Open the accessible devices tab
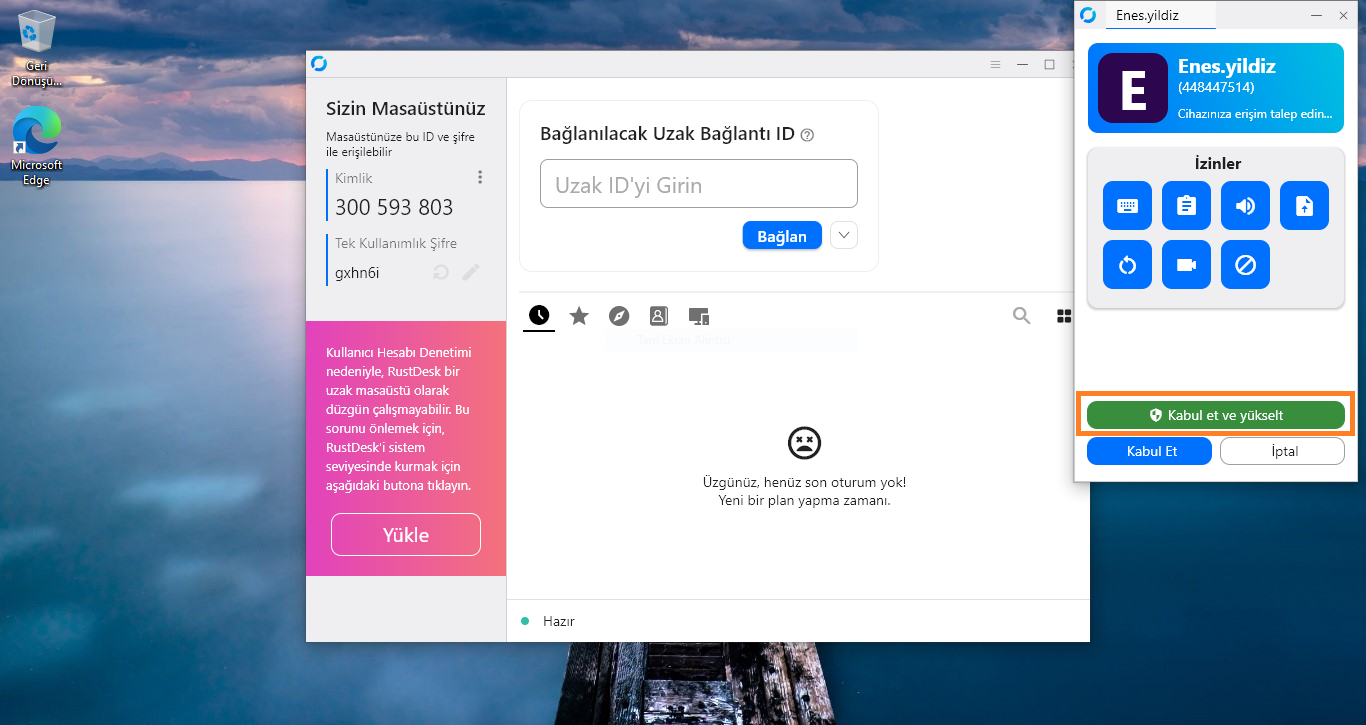 point(699,316)
